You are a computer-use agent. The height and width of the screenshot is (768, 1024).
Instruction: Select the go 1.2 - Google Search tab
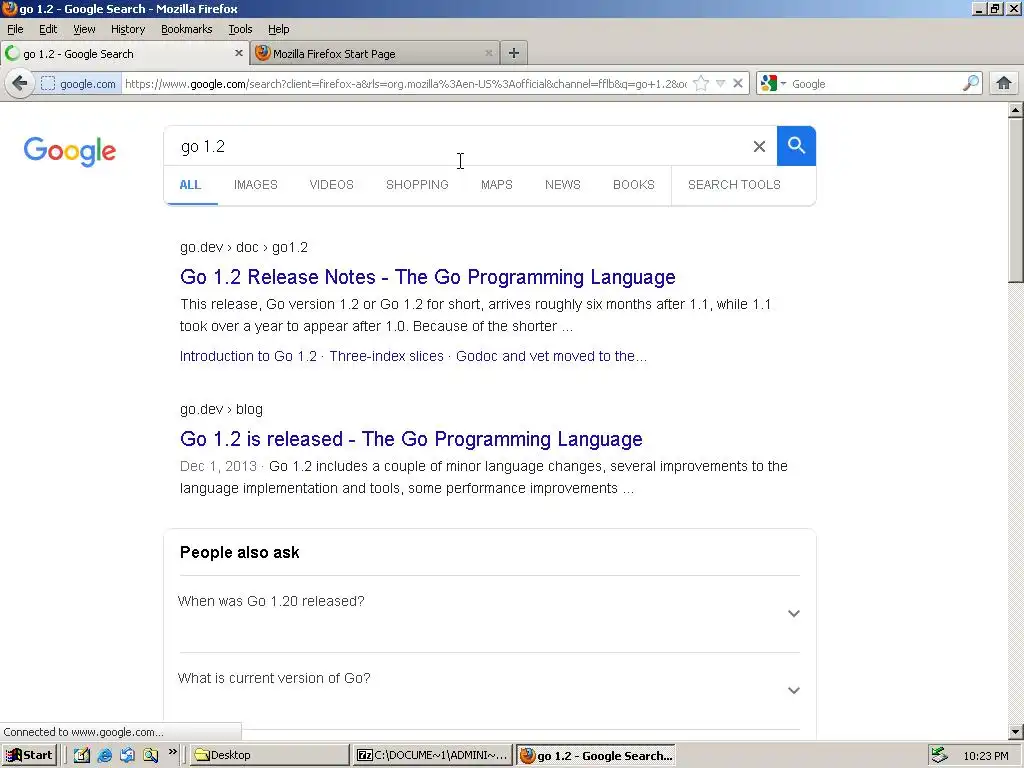point(124,54)
